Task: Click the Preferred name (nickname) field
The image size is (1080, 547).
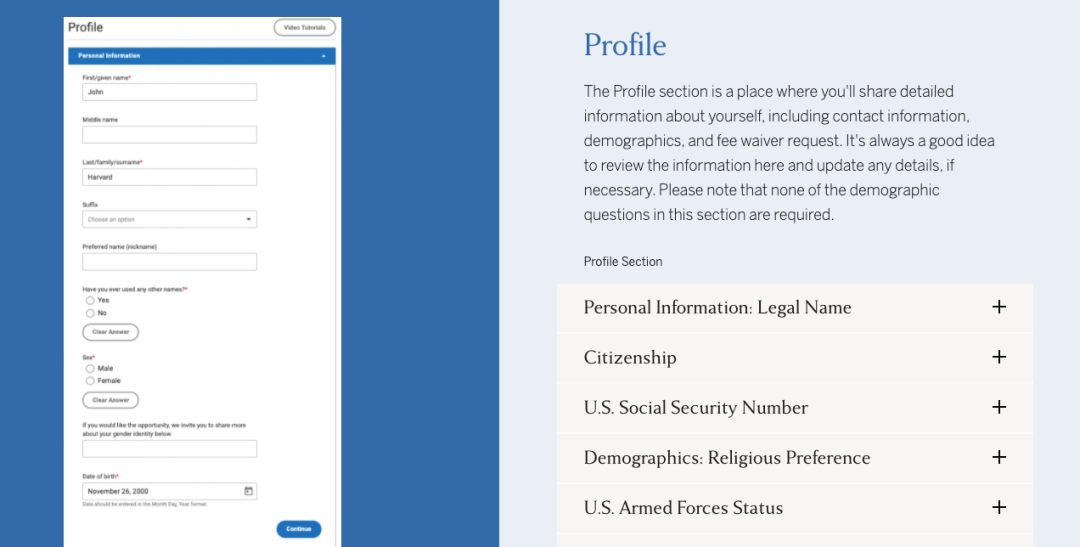Action: tap(169, 262)
